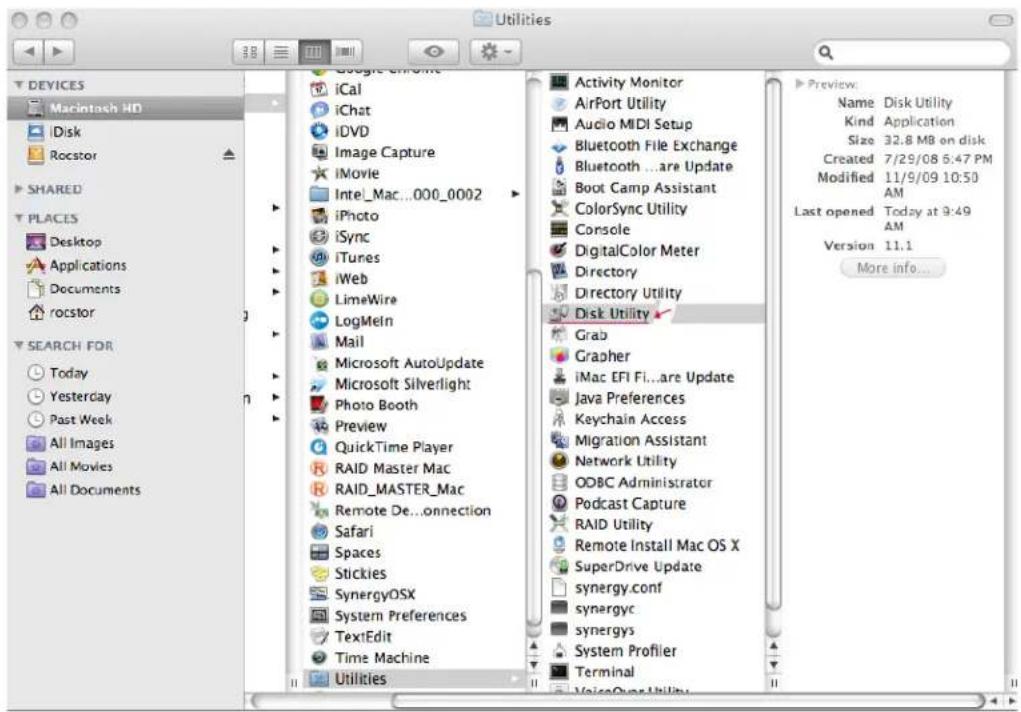
Task: Select Grapher application
Action: (590, 356)
